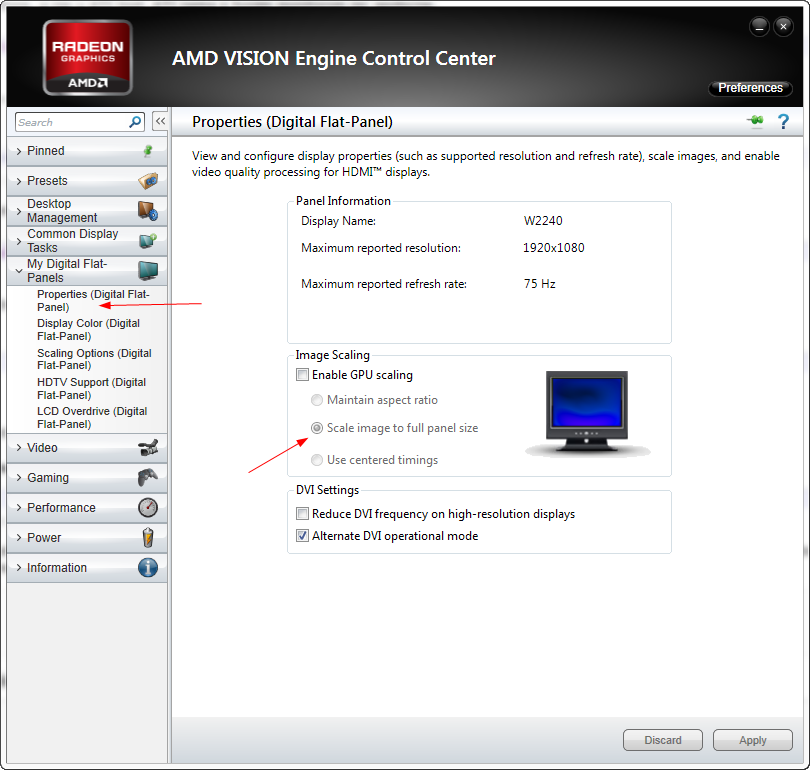Click the Power section label
Viewport: 810px width, 770px height.
click(x=44, y=538)
